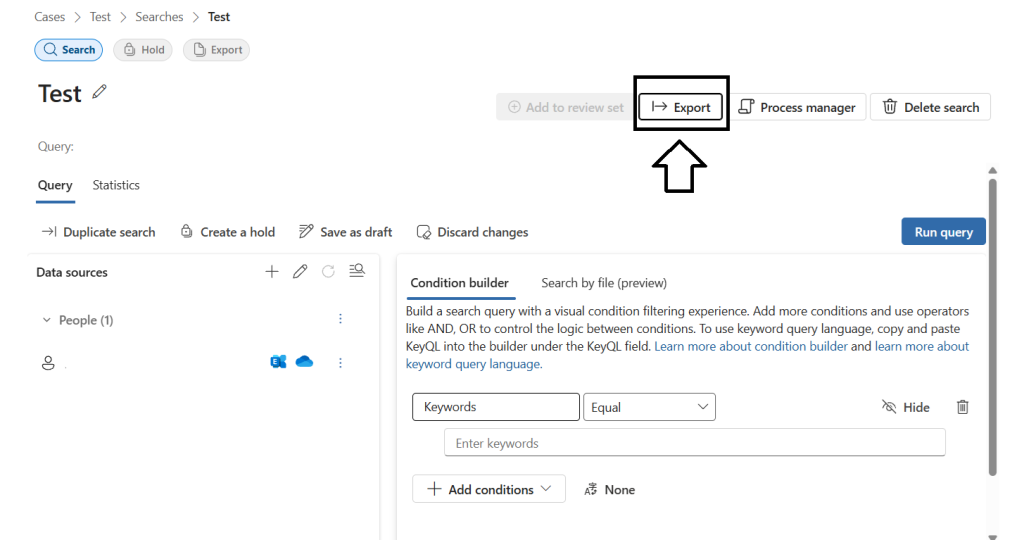Open Learn more about condition builder link
Image resolution: width=1024 pixels, height=540 pixels.
(751, 346)
